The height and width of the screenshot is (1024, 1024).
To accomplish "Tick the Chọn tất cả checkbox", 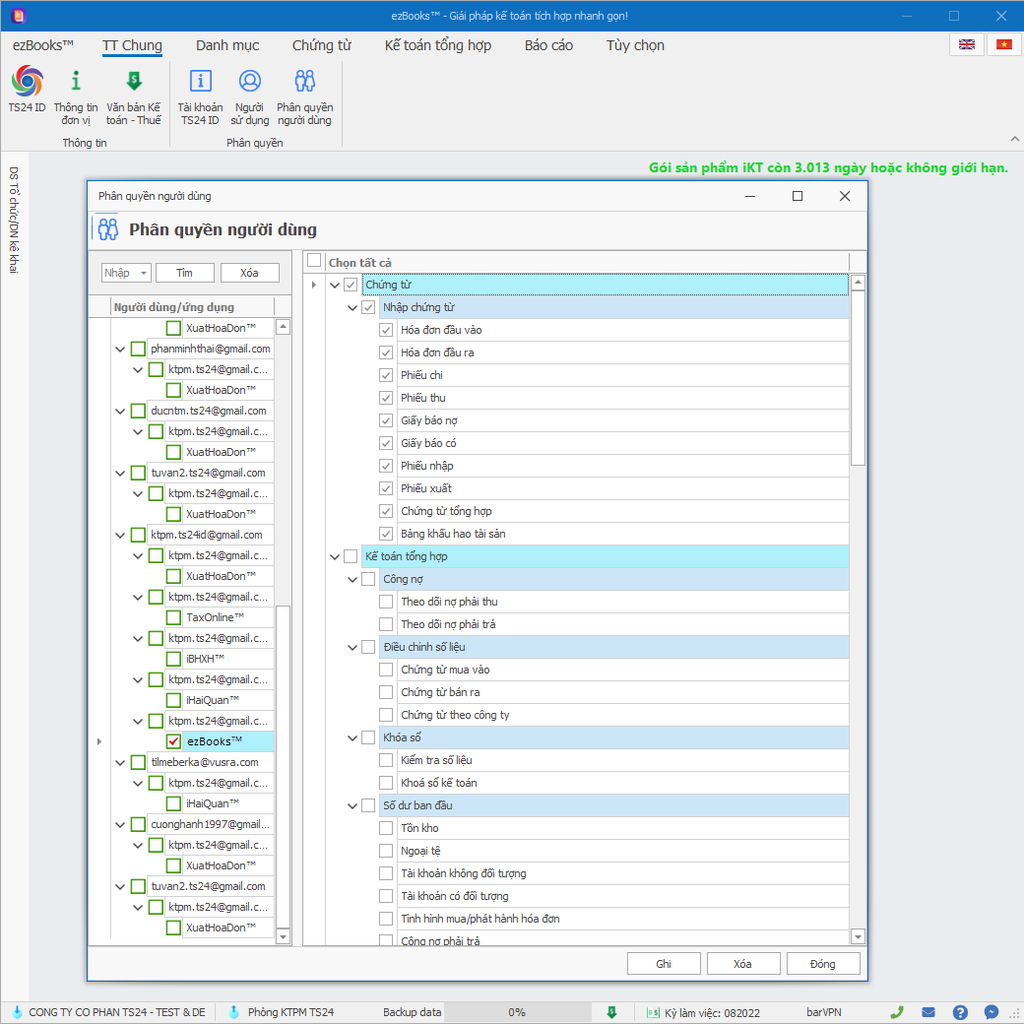I will (315, 261).
